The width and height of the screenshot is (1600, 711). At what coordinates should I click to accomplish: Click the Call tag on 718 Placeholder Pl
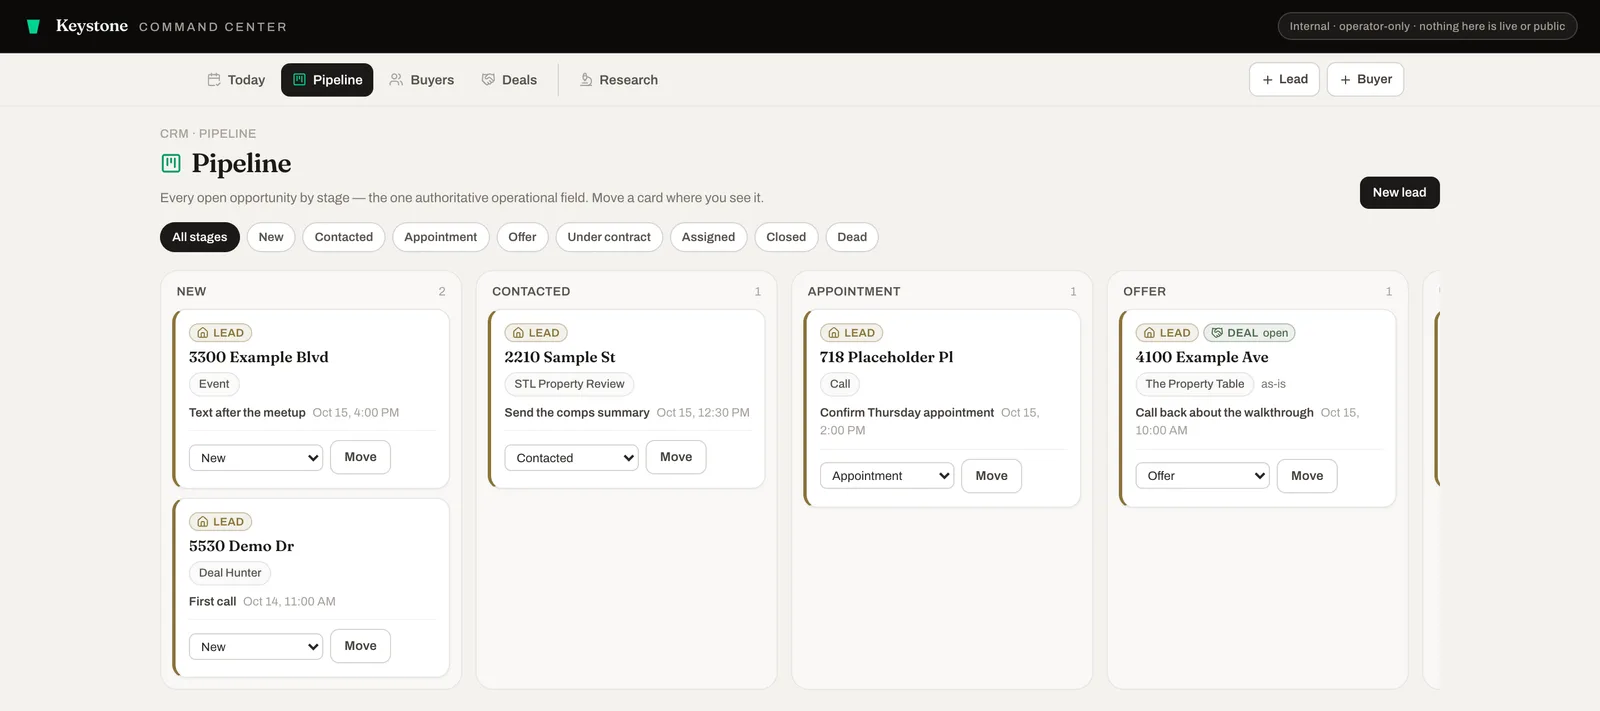tap(840, 384)
